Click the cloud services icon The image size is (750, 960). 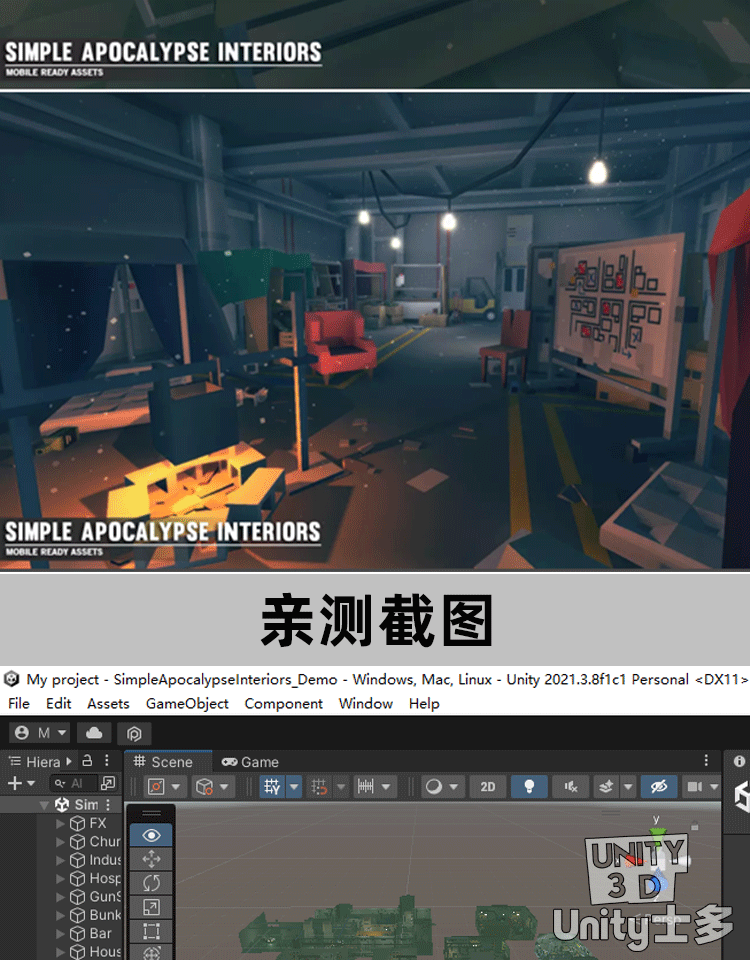(x=93, y=733)
